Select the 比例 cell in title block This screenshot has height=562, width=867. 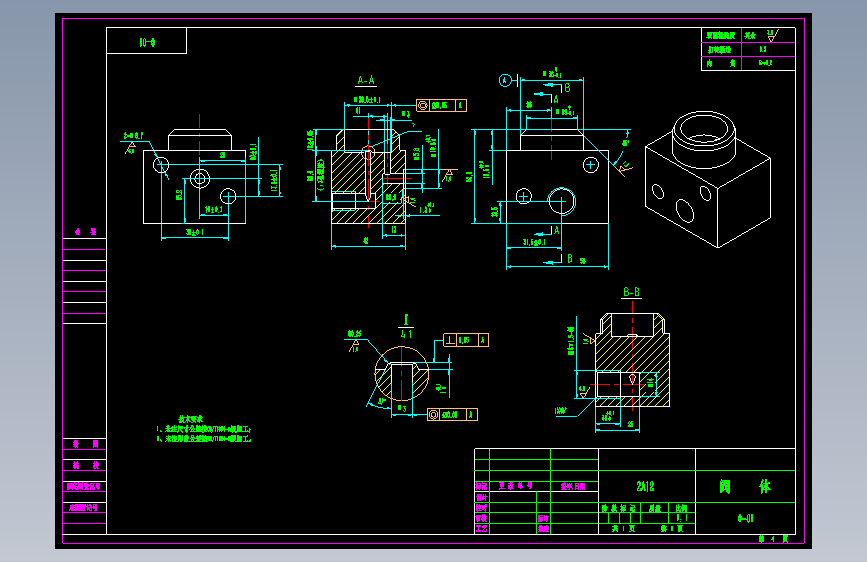681,508
